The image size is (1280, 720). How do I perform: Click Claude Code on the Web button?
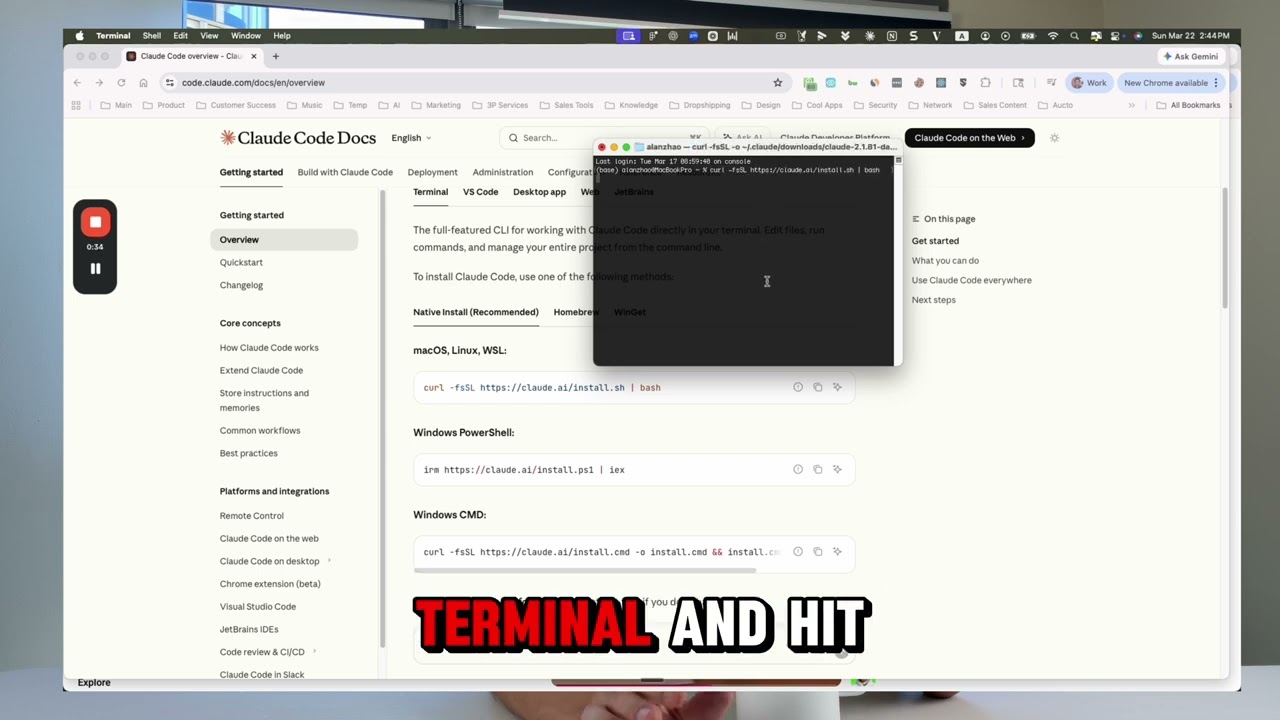coord(969,138)
